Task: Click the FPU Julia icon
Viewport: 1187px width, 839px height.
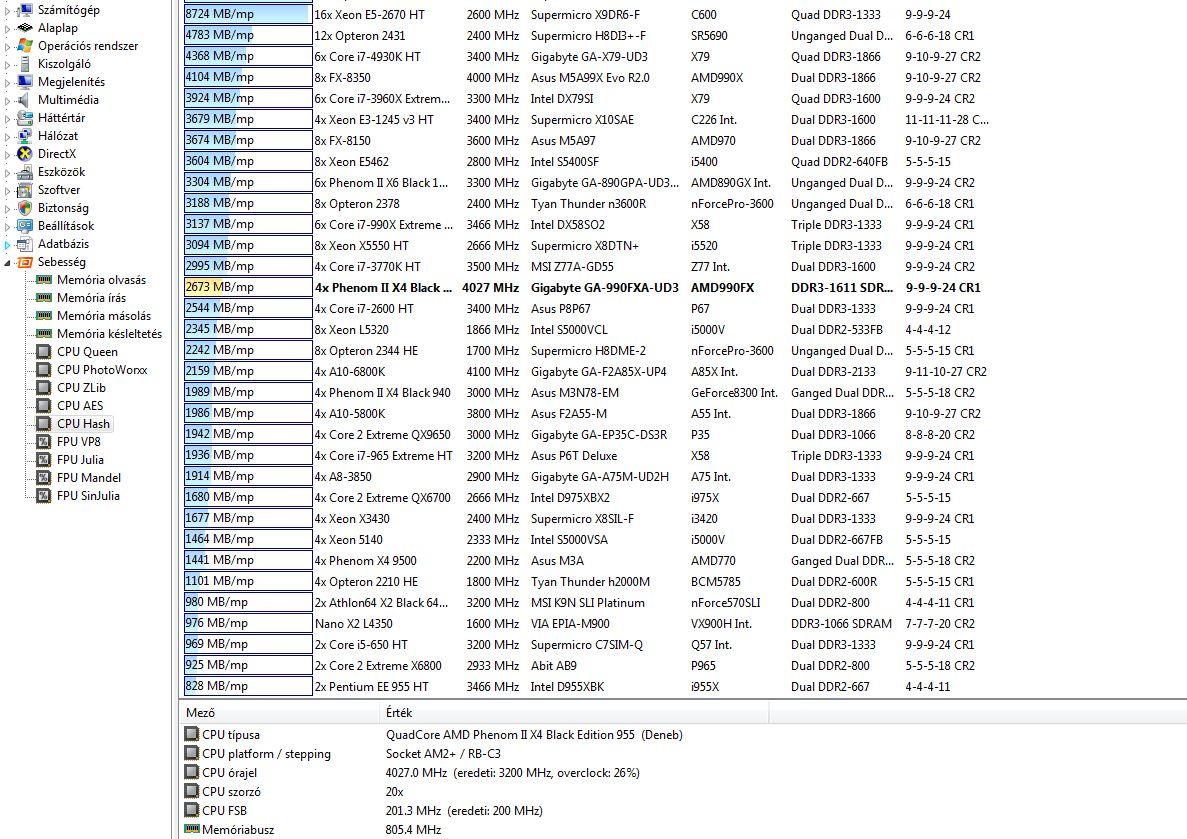Action: [x=44, y=460]
